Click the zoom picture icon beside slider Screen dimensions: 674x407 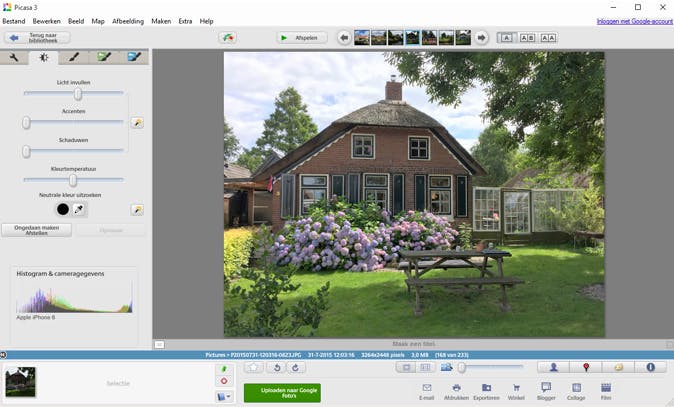(447, 367)
